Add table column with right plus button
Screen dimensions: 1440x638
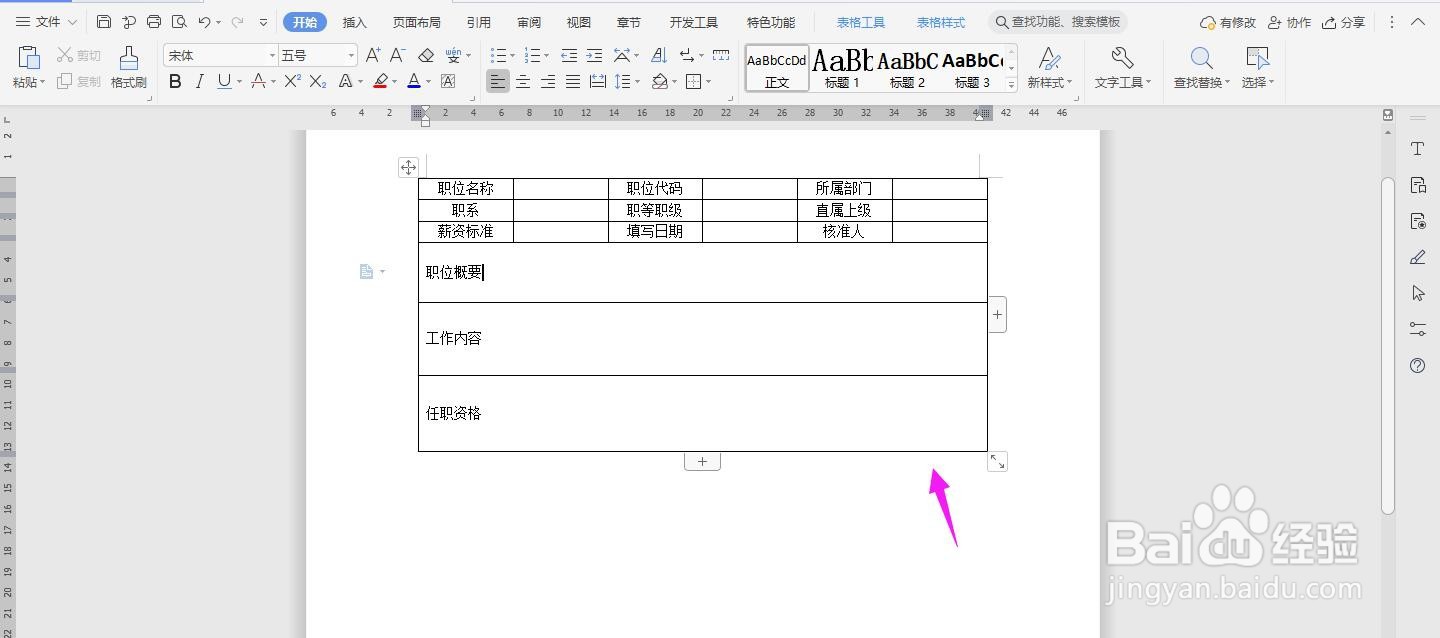coord(998,314)
